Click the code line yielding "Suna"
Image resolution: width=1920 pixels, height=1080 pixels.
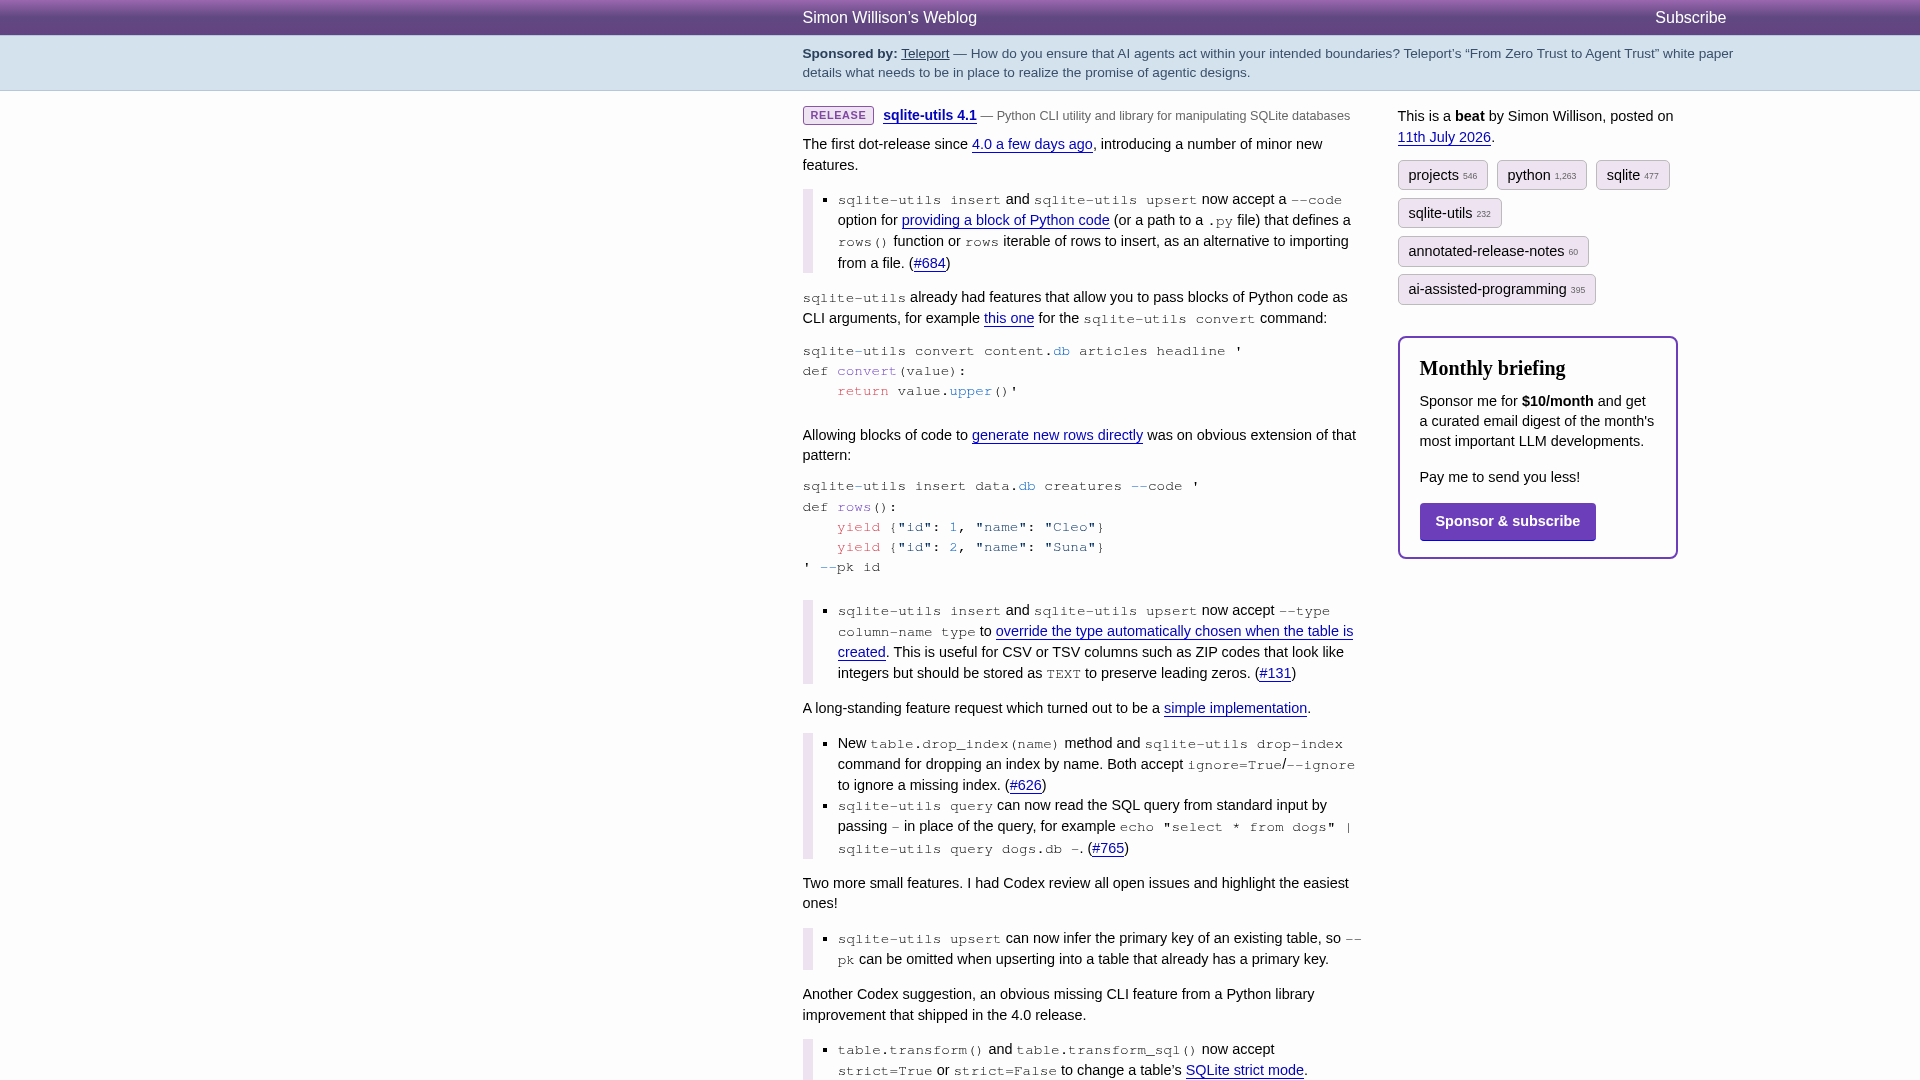970,548
